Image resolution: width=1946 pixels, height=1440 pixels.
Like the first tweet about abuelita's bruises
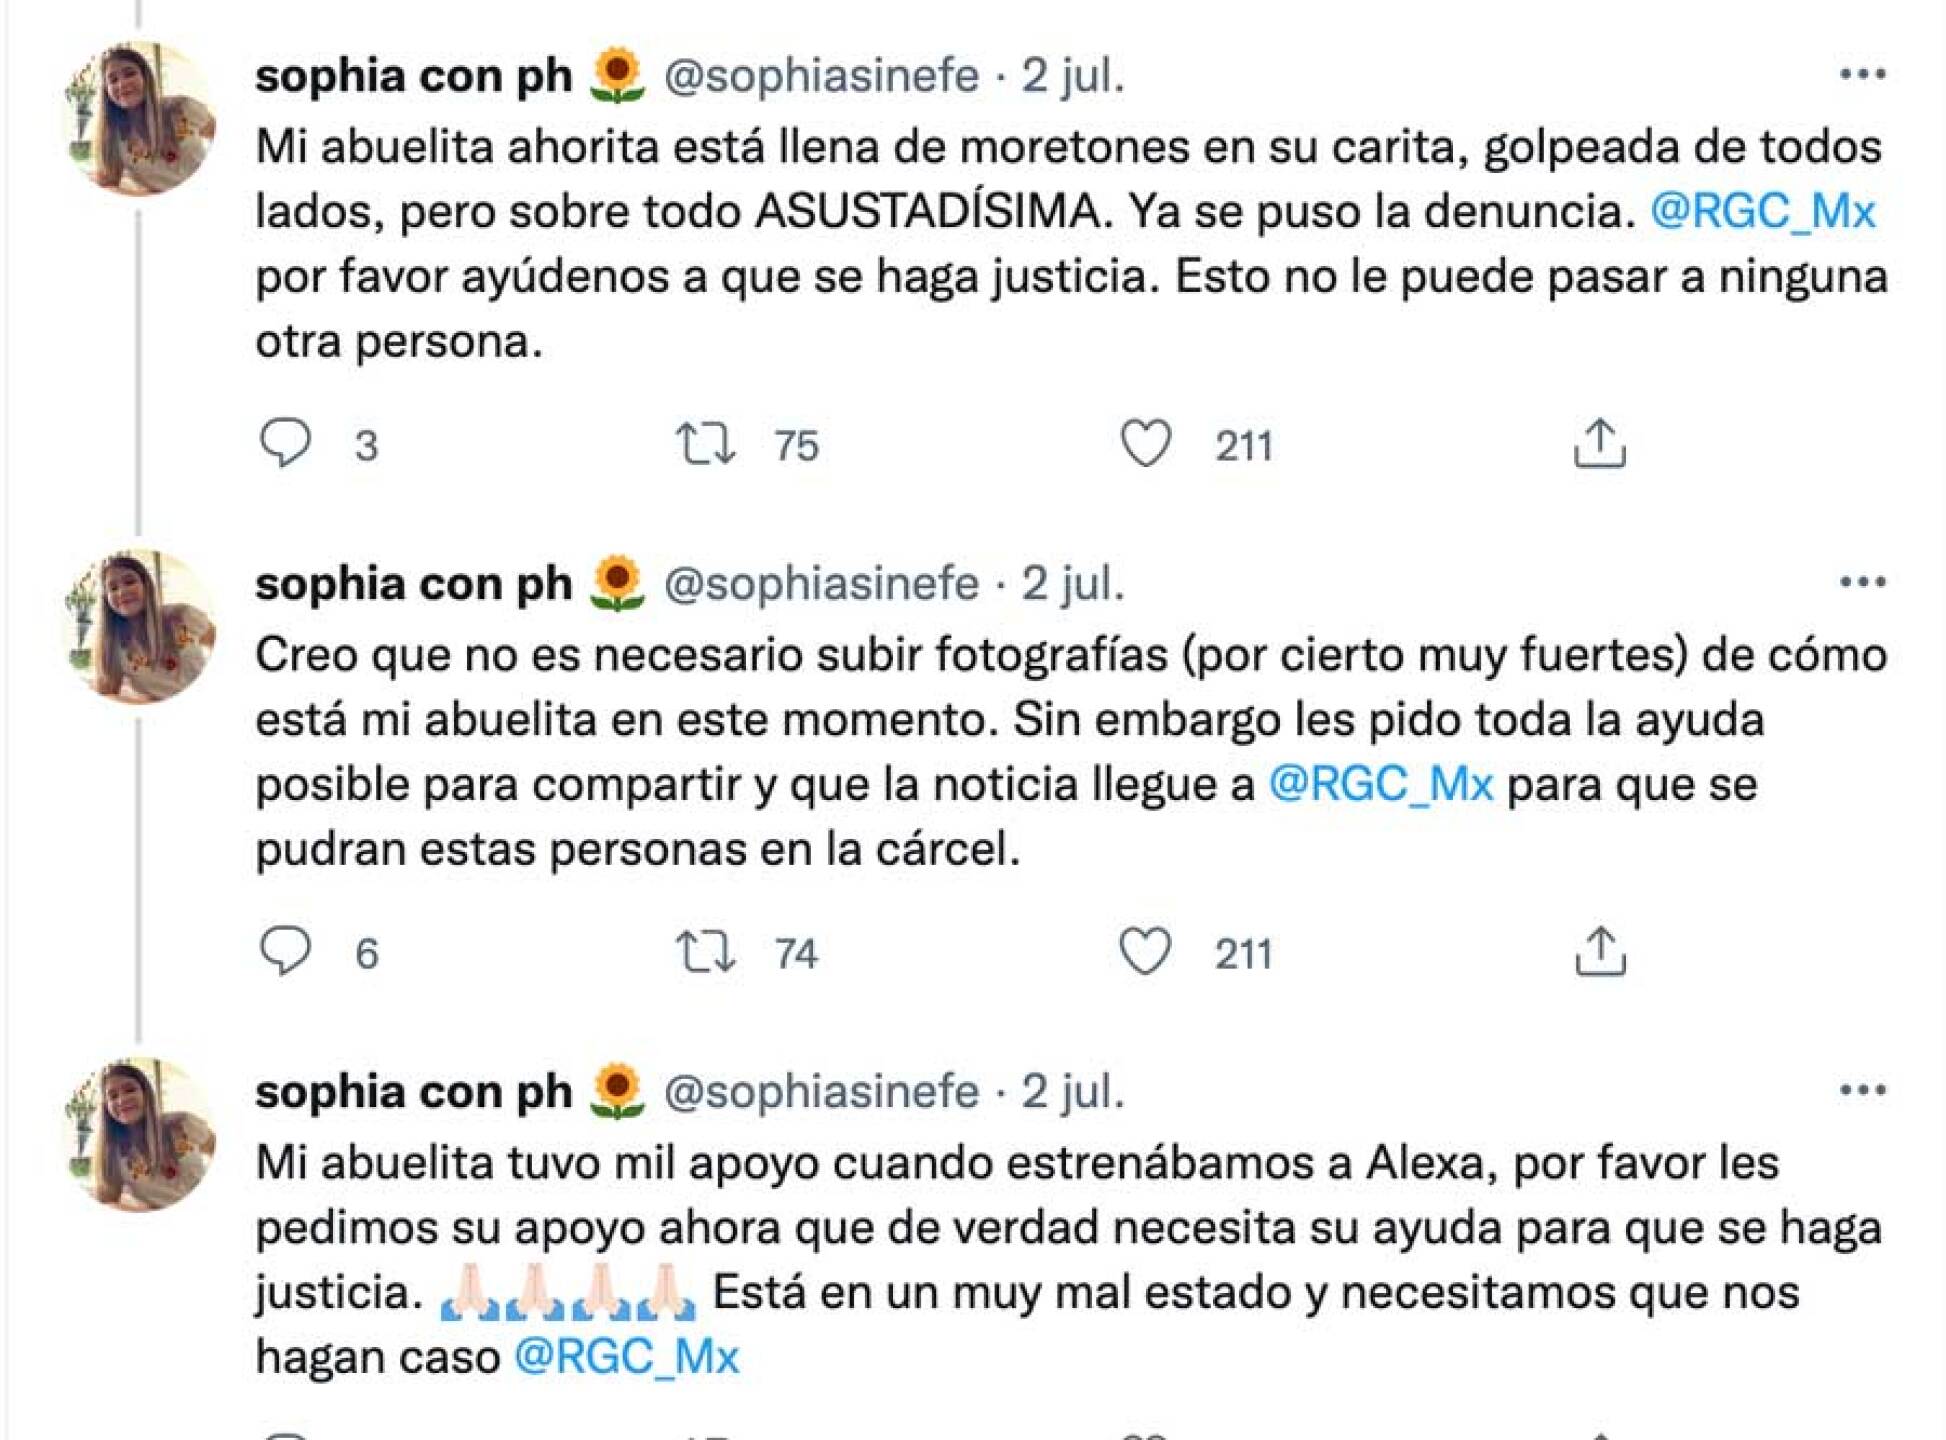1145,444
